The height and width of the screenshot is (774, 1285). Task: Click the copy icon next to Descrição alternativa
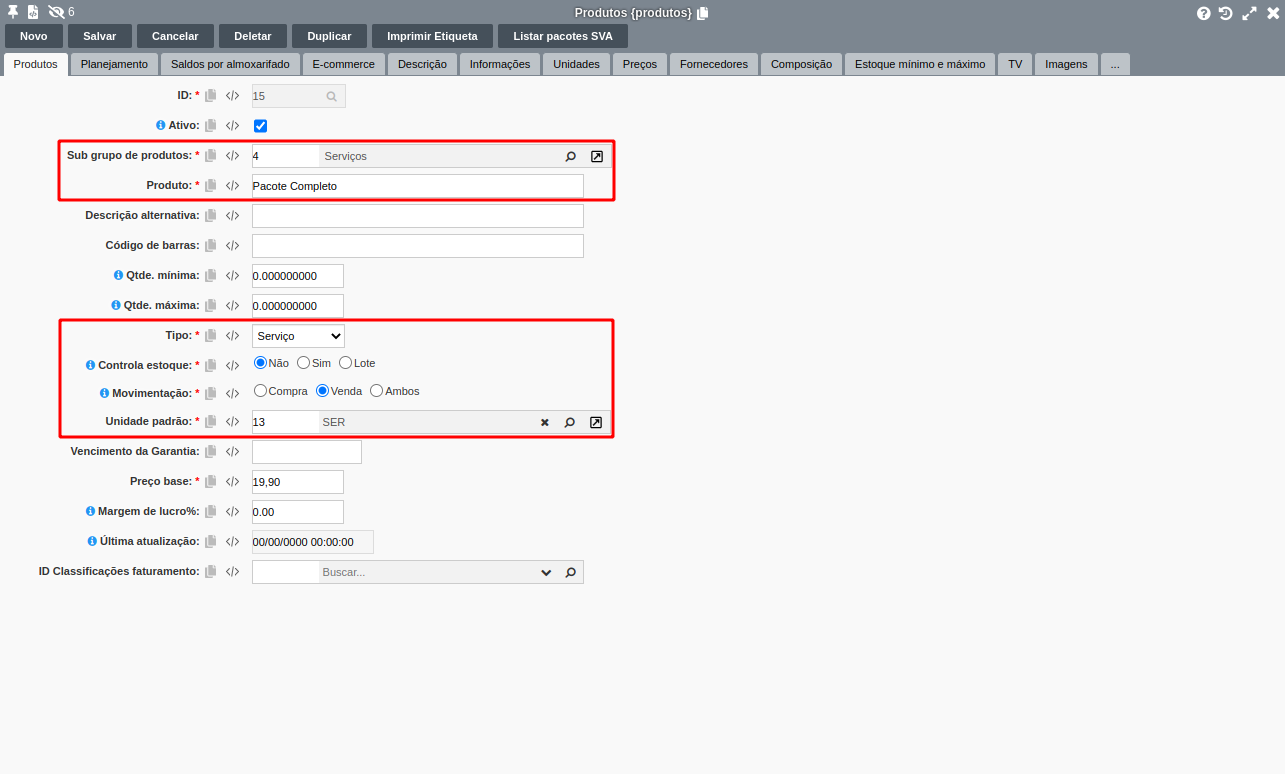pyautogui.click(x=211, y=216)
